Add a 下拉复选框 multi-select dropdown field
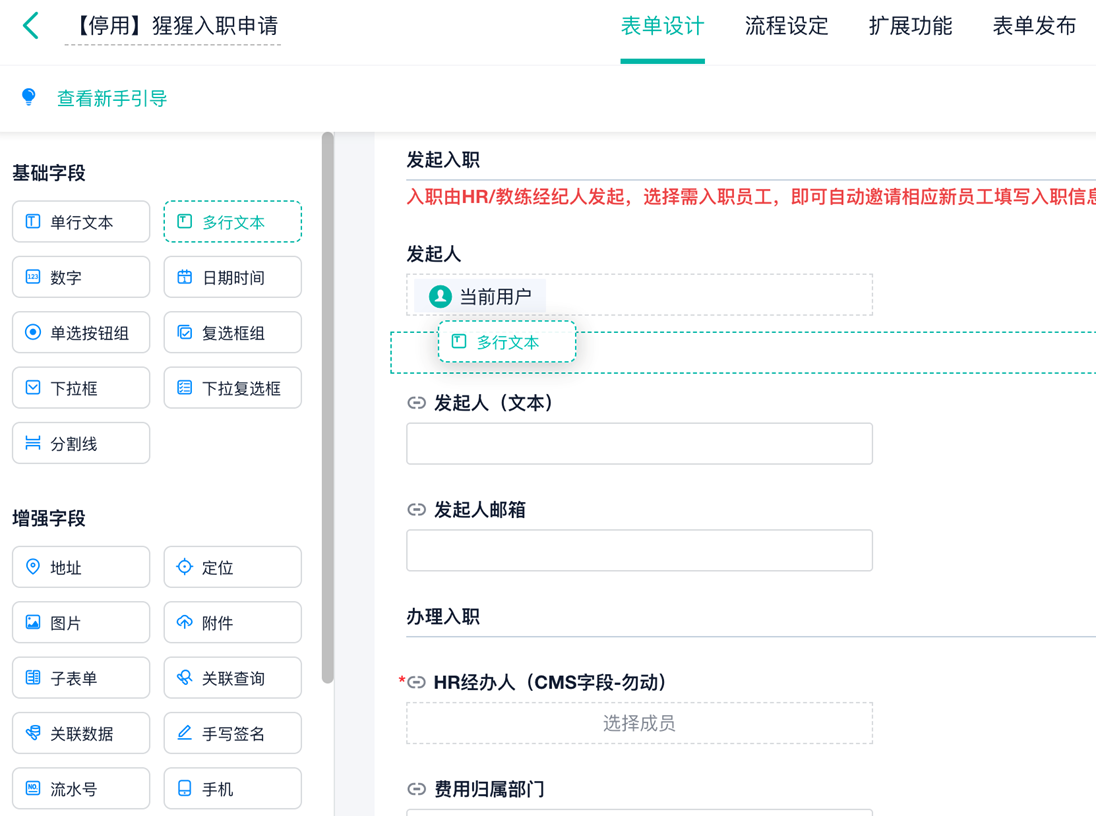Screen dimensions: 1096x816 point(232,387)
